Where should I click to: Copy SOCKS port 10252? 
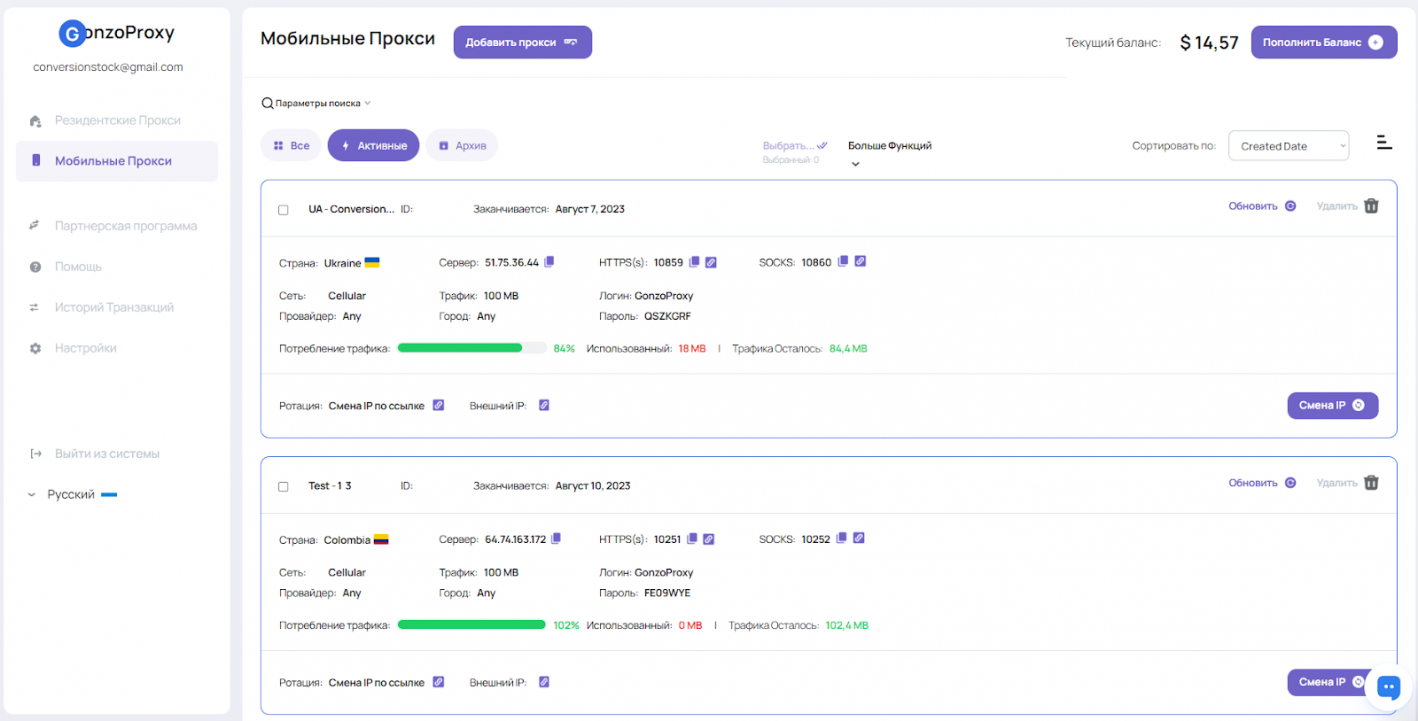(x=842, y=537)
